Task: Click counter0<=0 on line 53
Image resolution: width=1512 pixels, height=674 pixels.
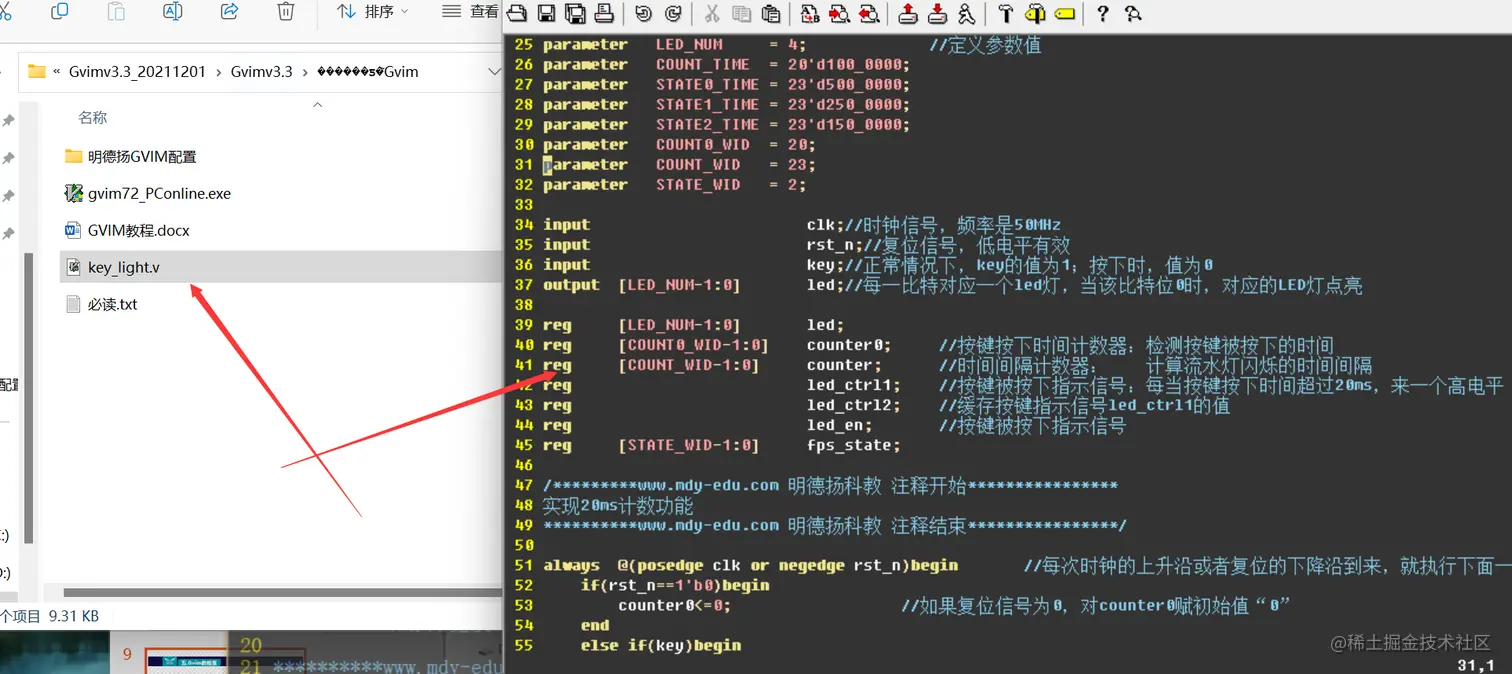Action: click(x=674, y=605)
